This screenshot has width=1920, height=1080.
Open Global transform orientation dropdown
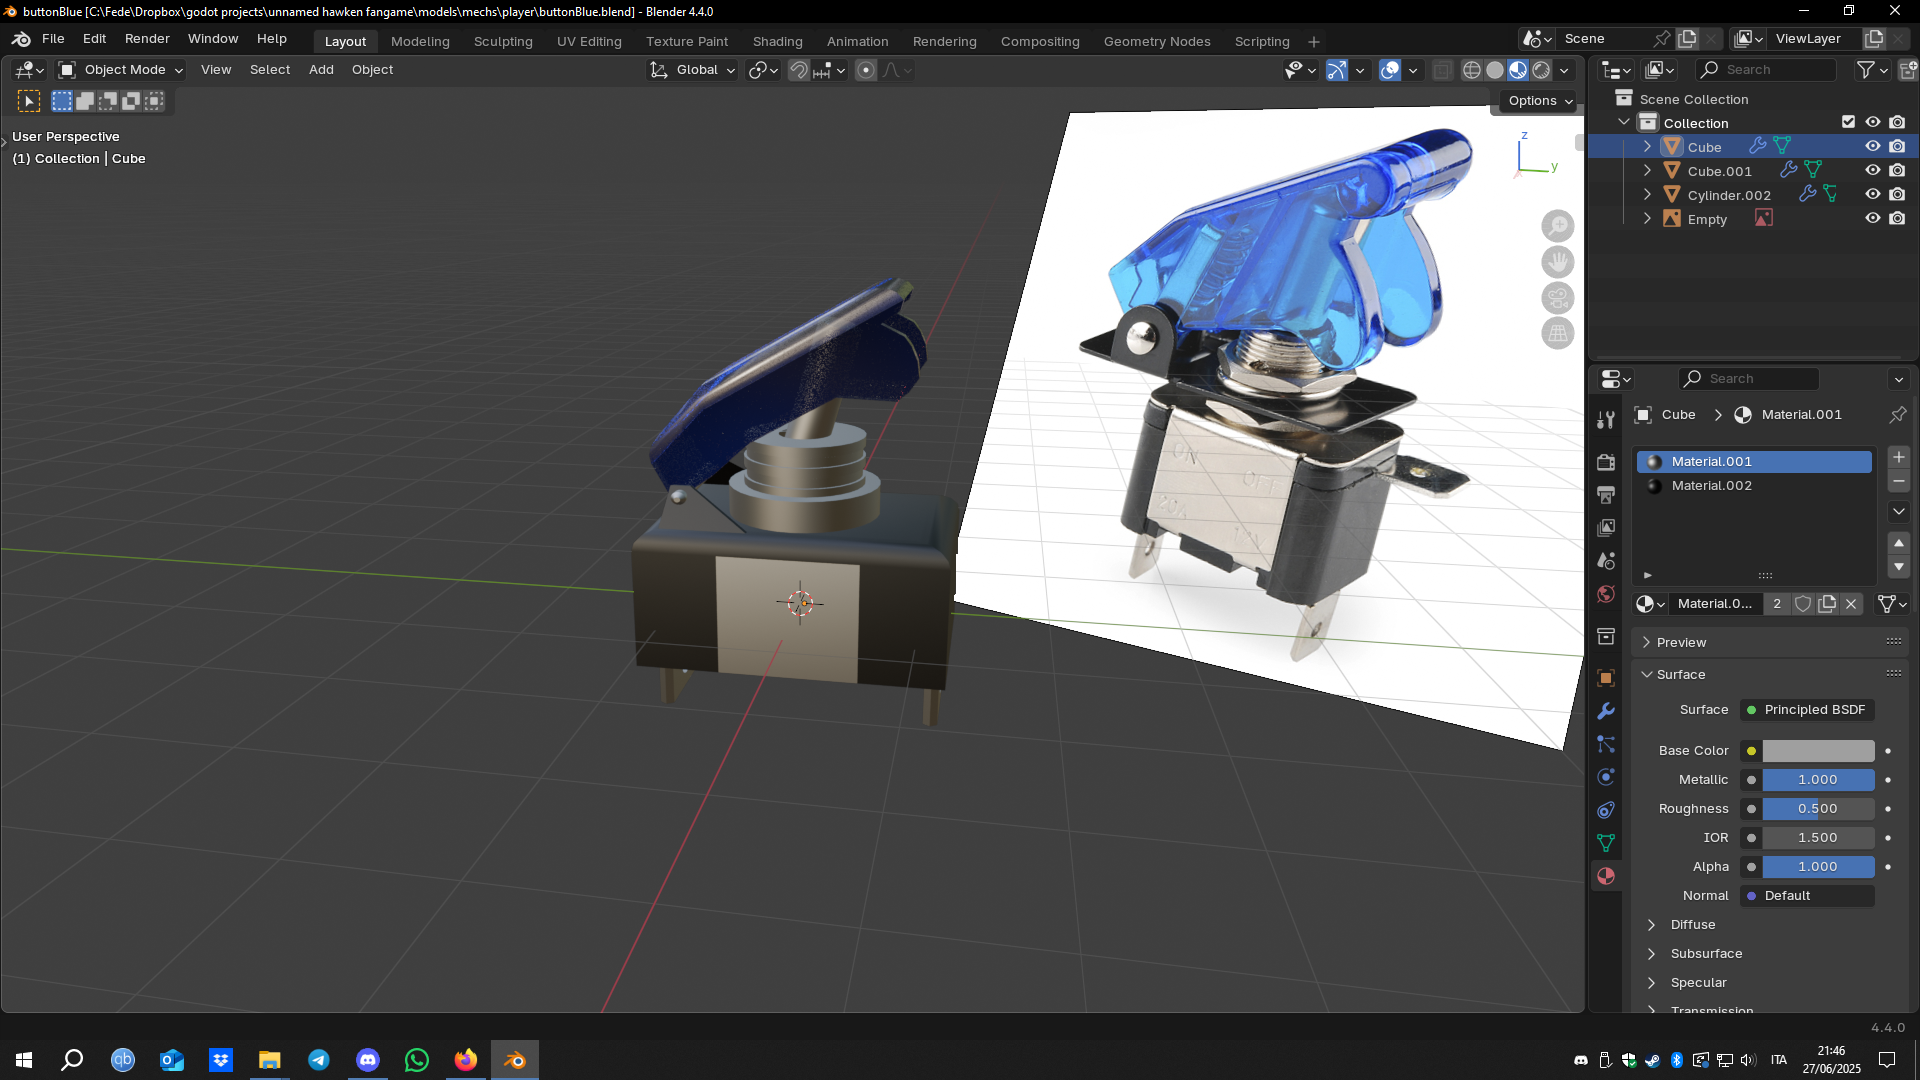pyautogui.click(x=693, y=70)
